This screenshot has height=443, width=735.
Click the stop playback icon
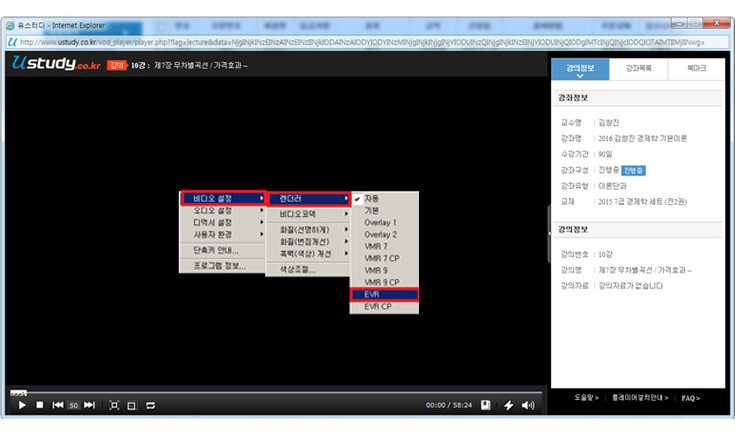point(39,405)
